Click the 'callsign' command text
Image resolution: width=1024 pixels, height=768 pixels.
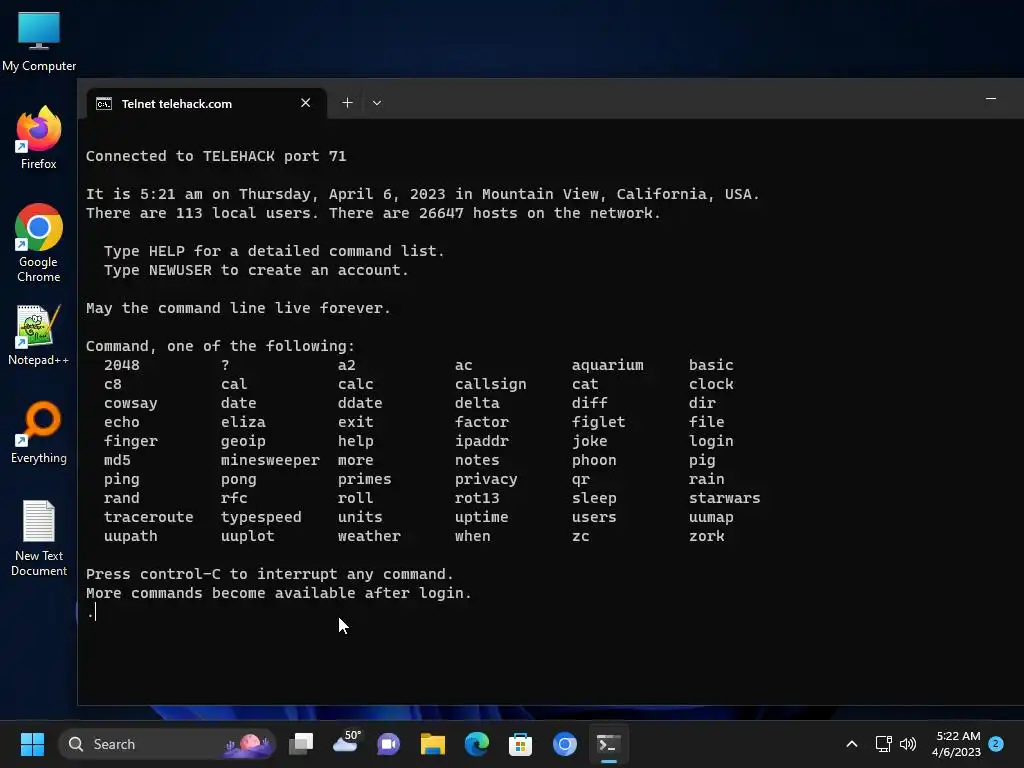[490, 385]
